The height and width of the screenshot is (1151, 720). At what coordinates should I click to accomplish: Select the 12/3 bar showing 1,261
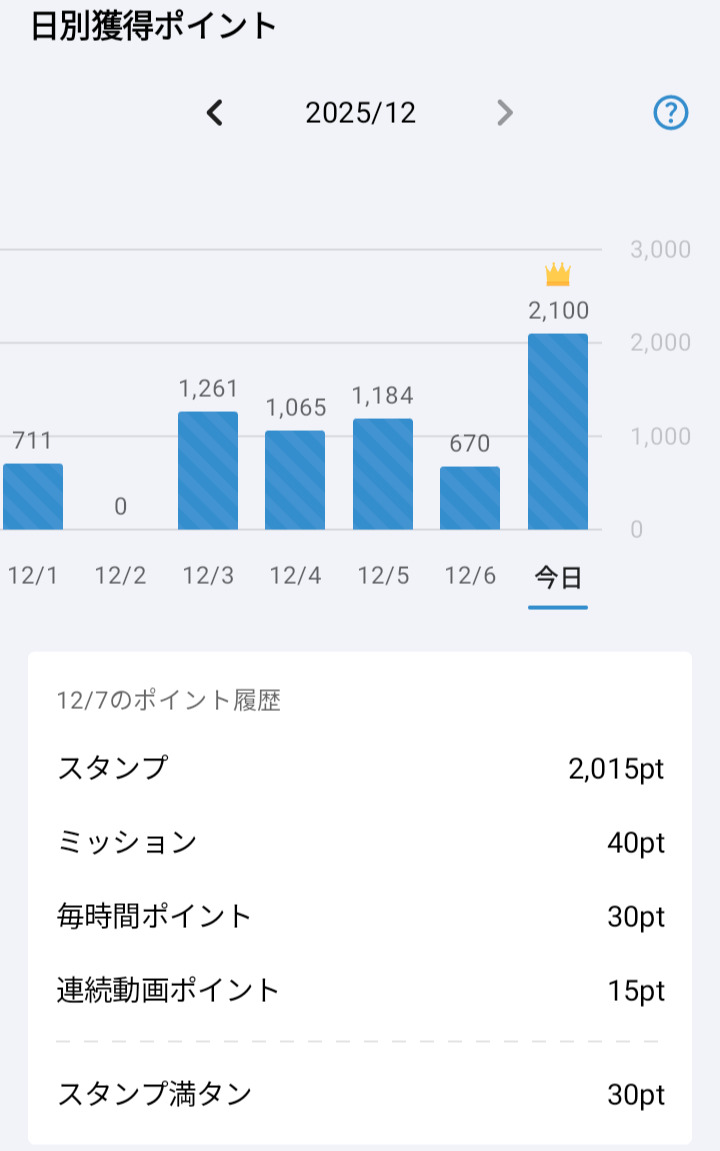(208, 471)
